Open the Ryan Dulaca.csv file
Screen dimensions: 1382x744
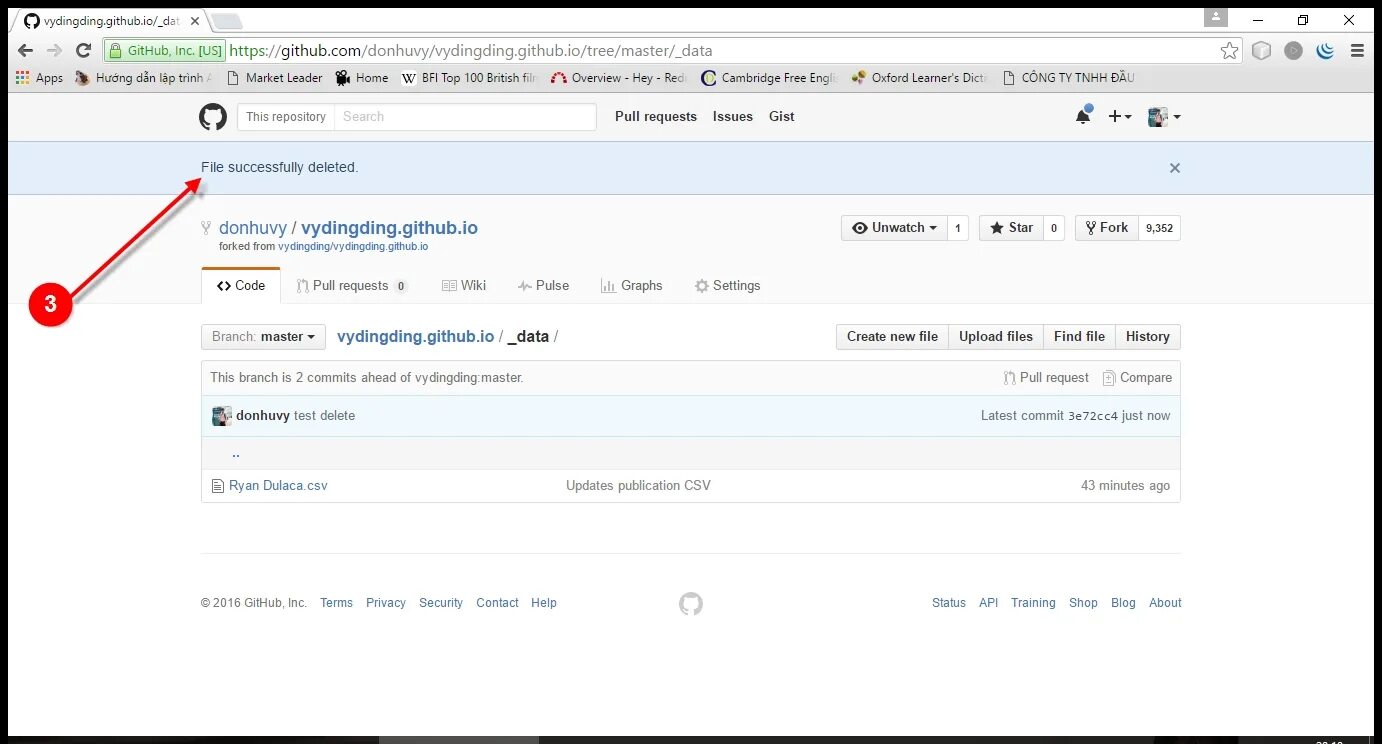(278, 486)
